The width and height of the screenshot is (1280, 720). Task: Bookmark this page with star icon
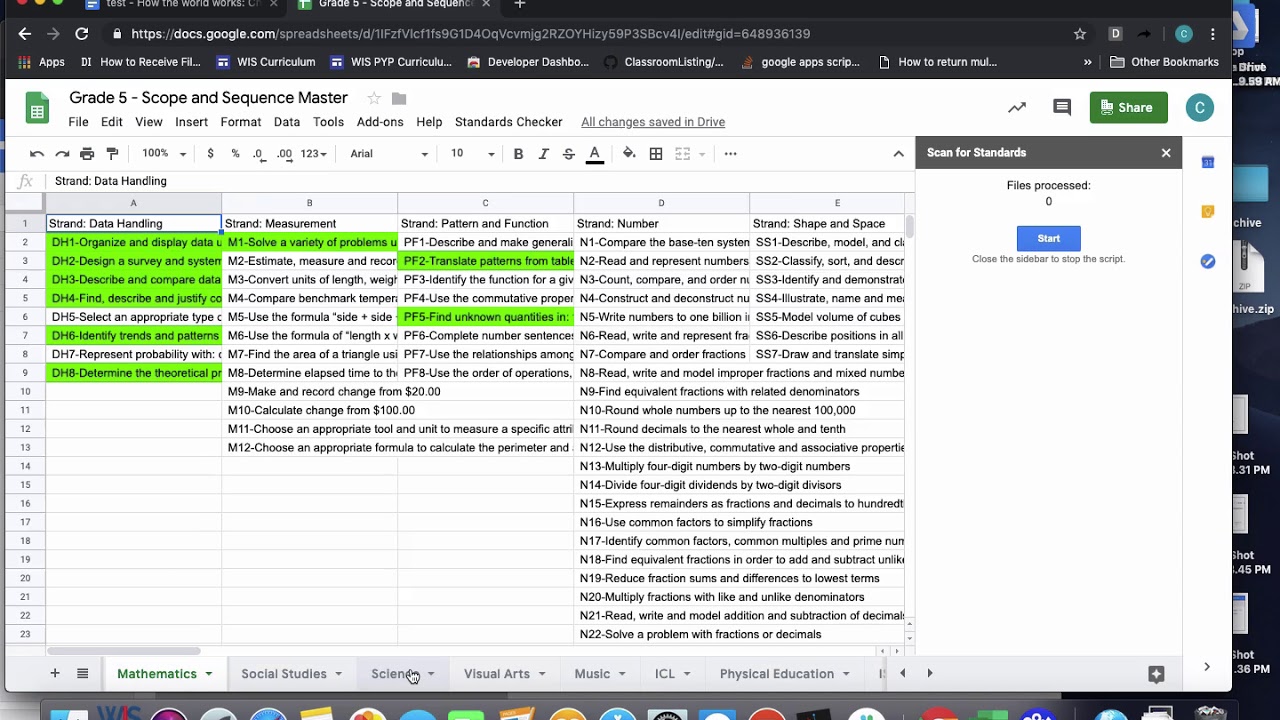[1080, 34]
